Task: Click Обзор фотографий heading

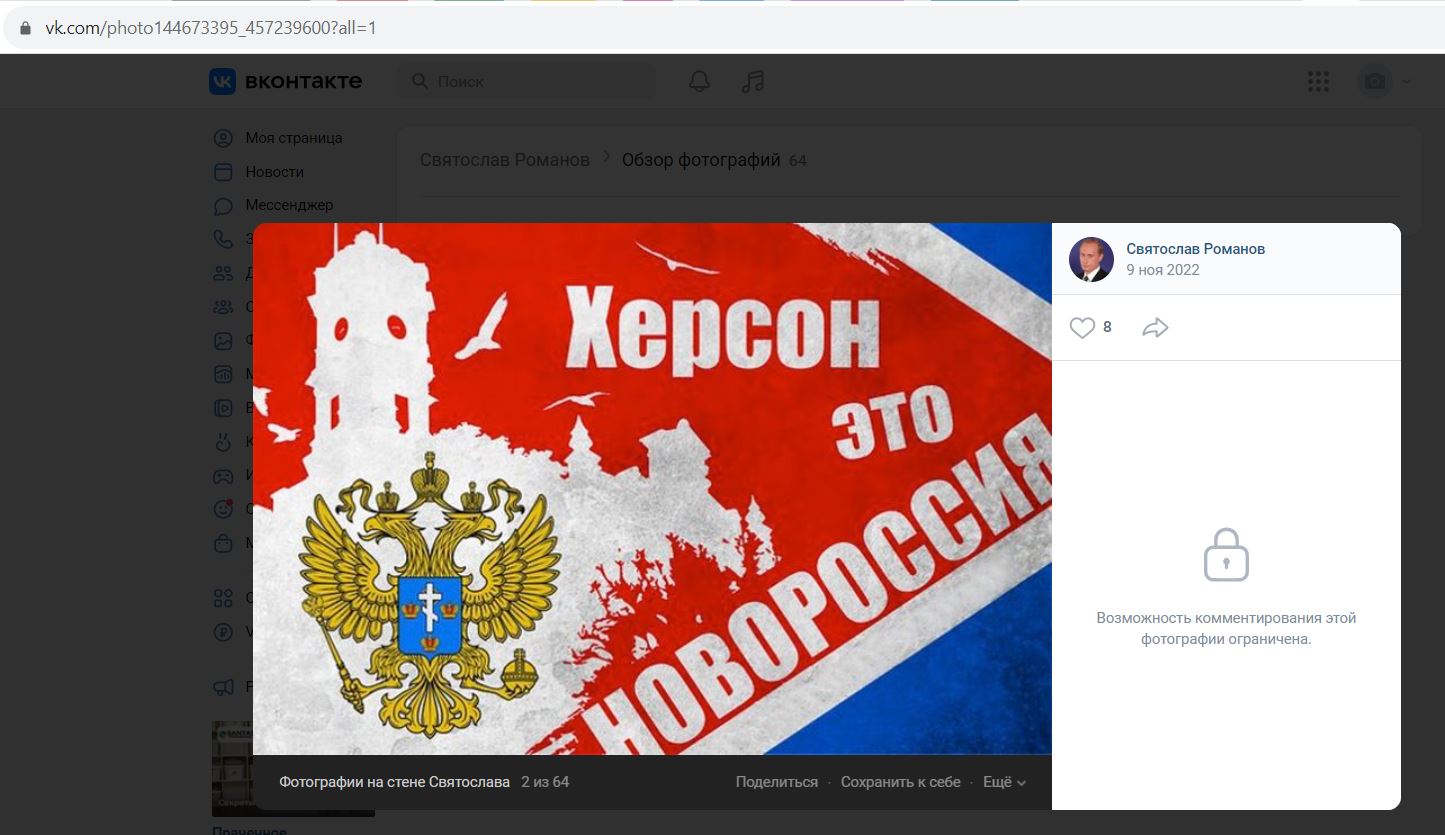Action: click(701, 160)
